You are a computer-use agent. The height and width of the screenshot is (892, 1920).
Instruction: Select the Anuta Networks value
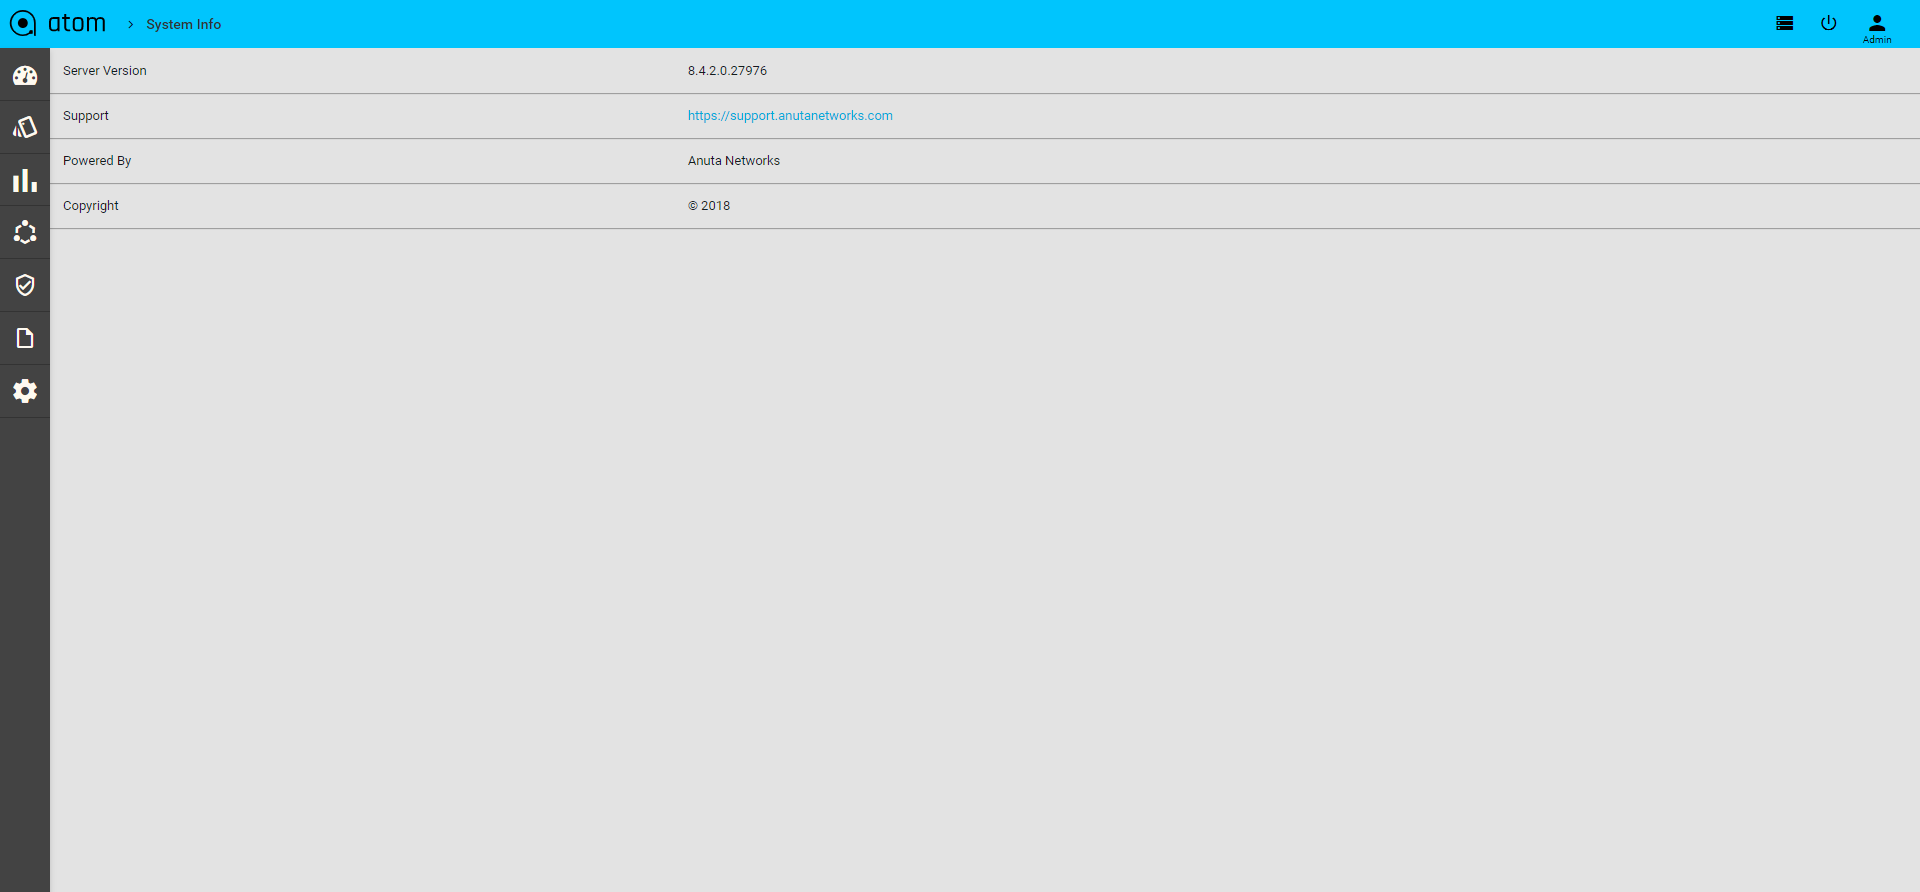pyautogui.click(x=734, y=161)
